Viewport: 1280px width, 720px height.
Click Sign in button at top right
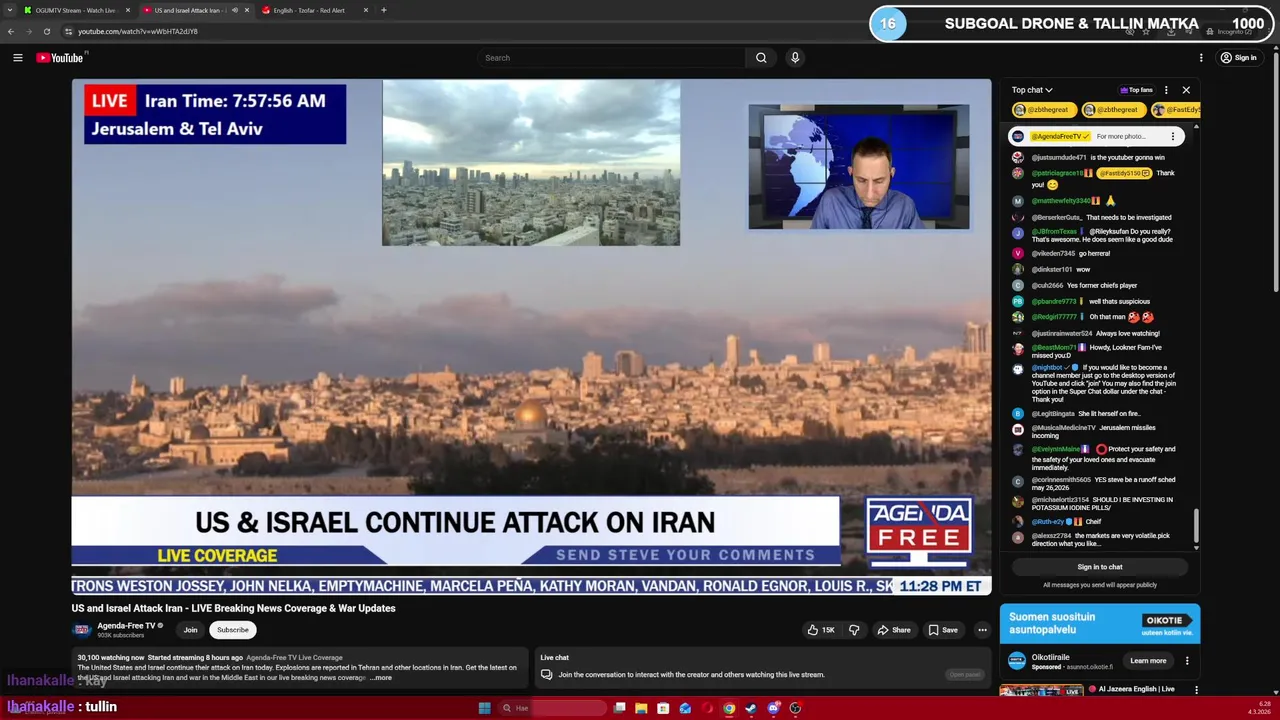(x=1238, y=58)
